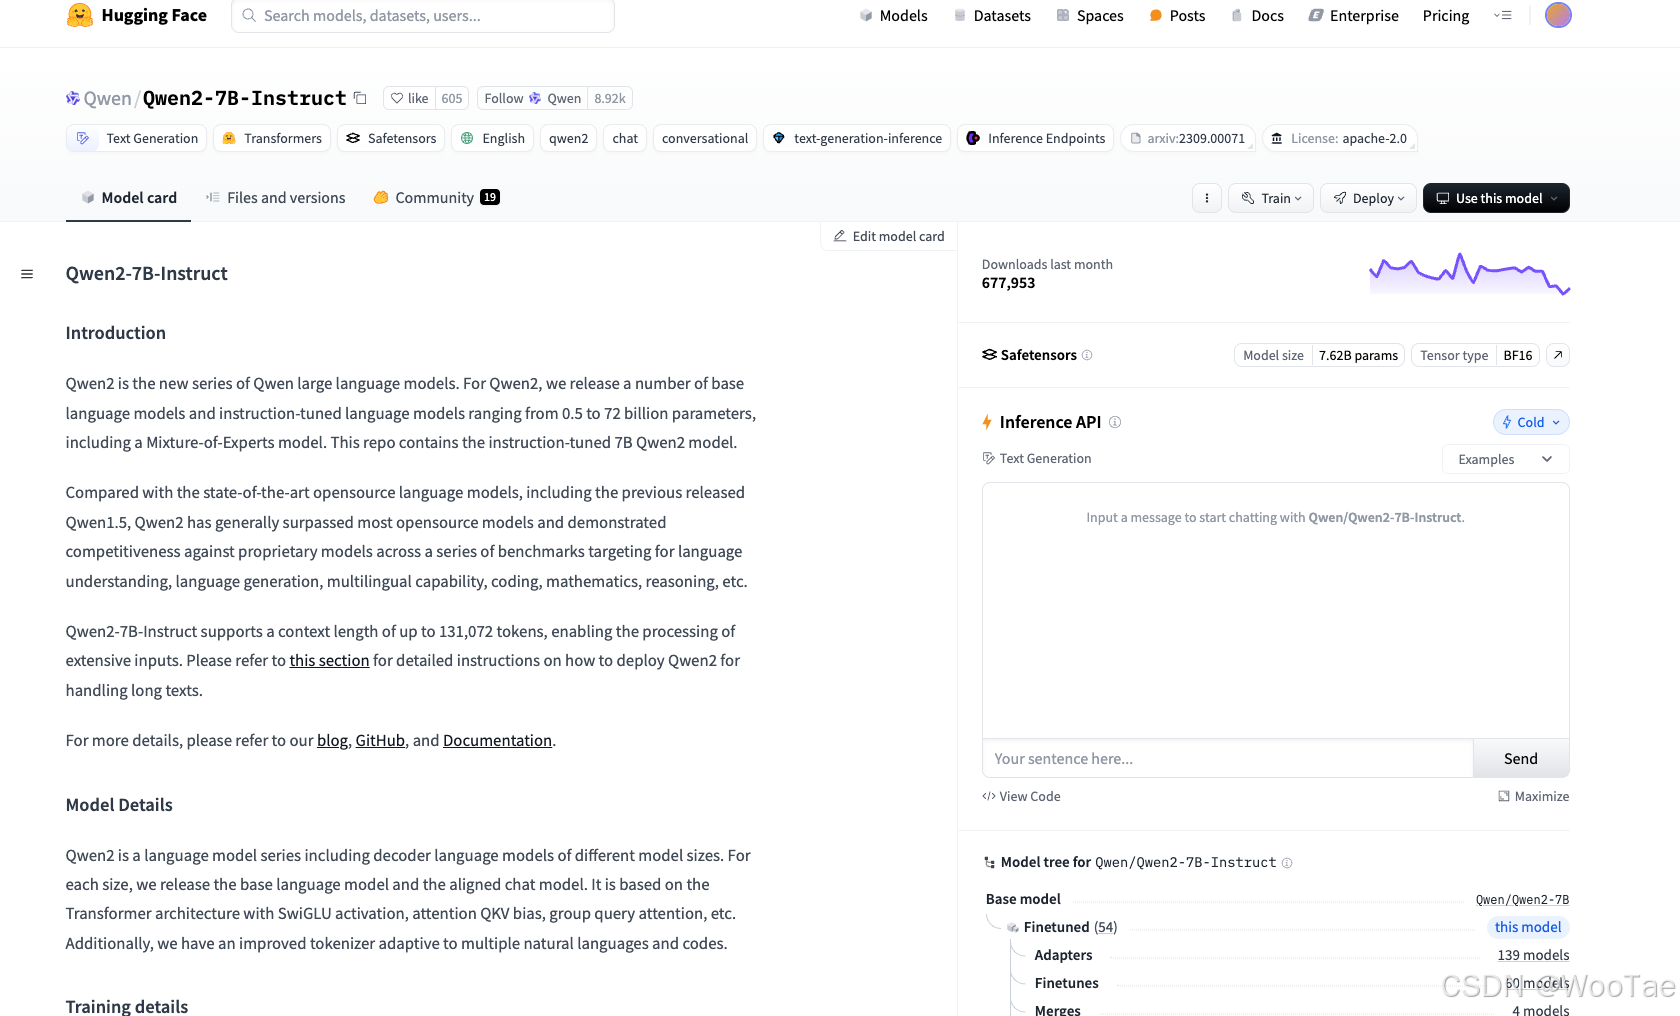Screen dimensions: 1680x1016
Task: Expand the Examples dropdown
Action: coord(1505,459)
